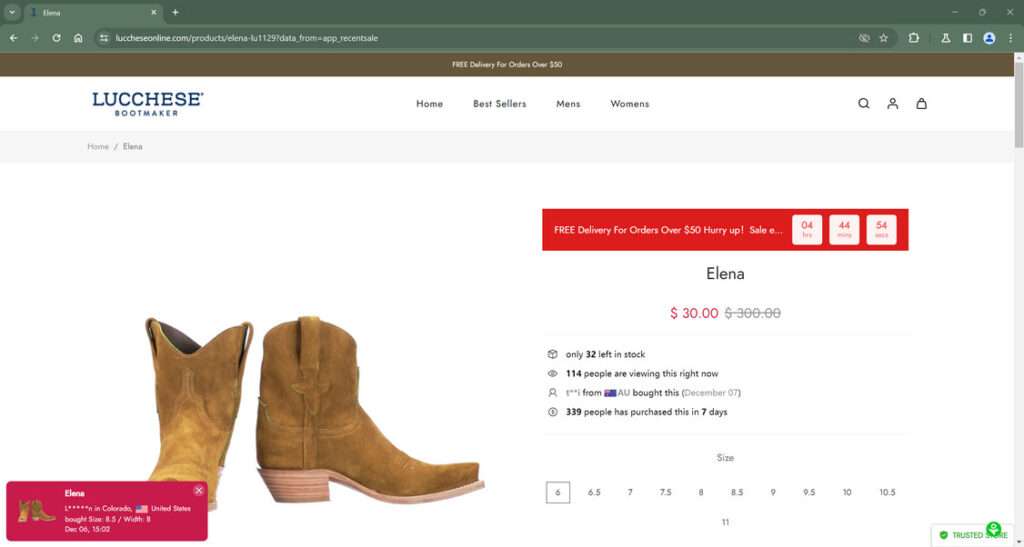This screenshot has height=547, width=1024.
Task: Select size 8.5
Action: [737, 492]
